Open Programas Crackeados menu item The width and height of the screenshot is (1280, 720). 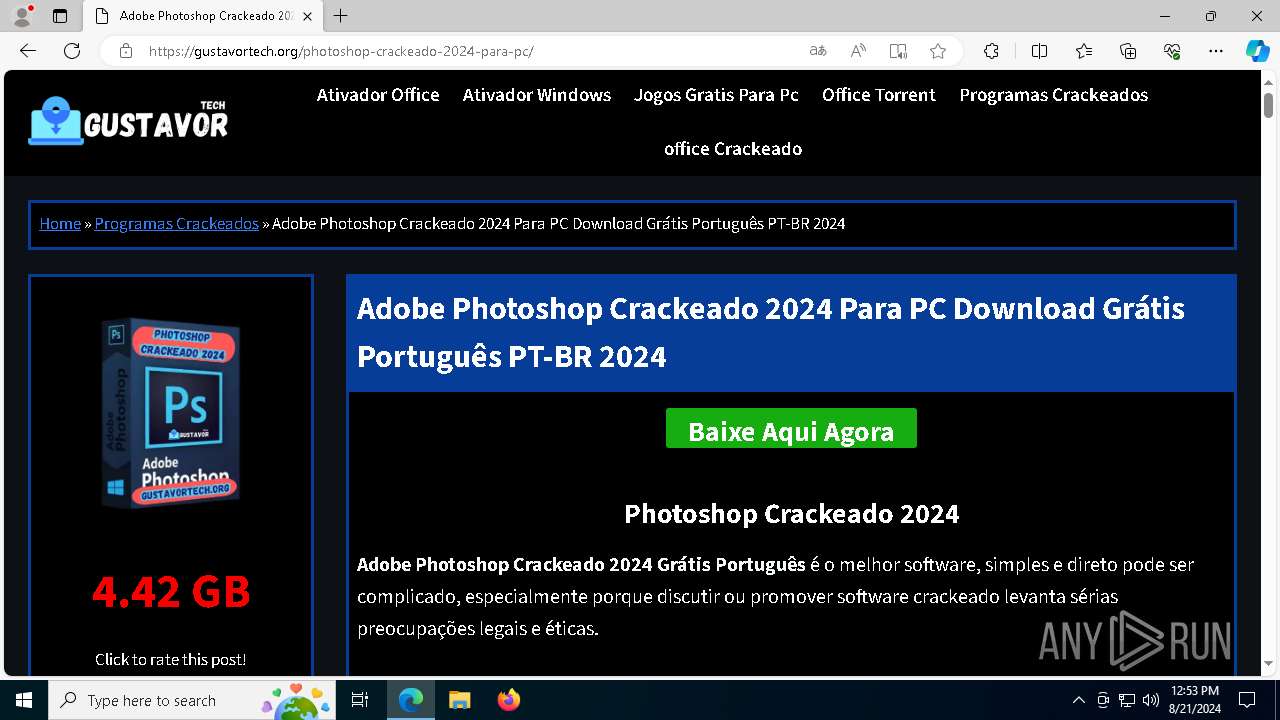pos(1054,95)
